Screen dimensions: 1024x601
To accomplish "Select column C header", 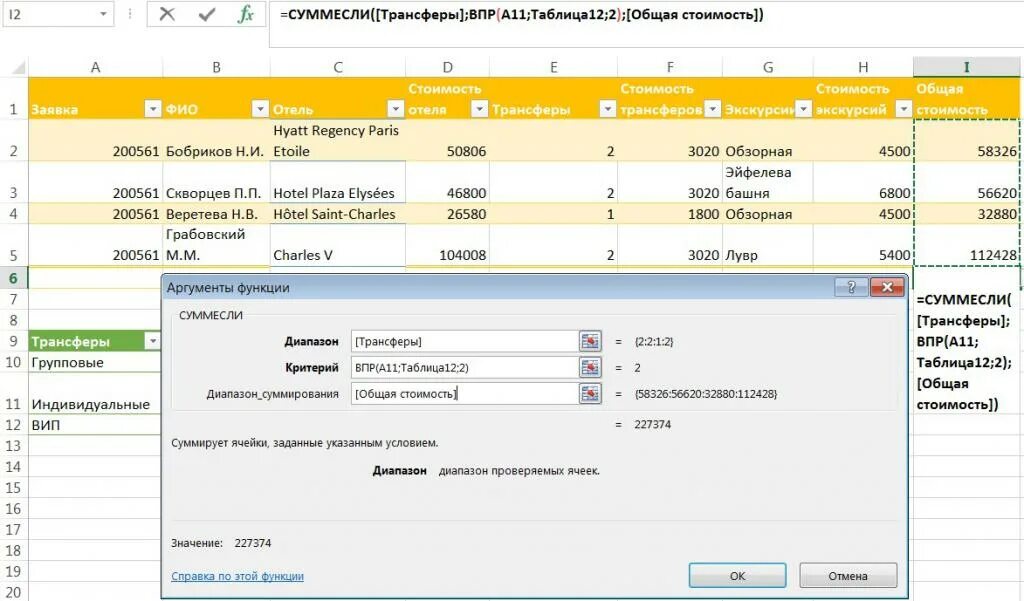I will [338, 67].
